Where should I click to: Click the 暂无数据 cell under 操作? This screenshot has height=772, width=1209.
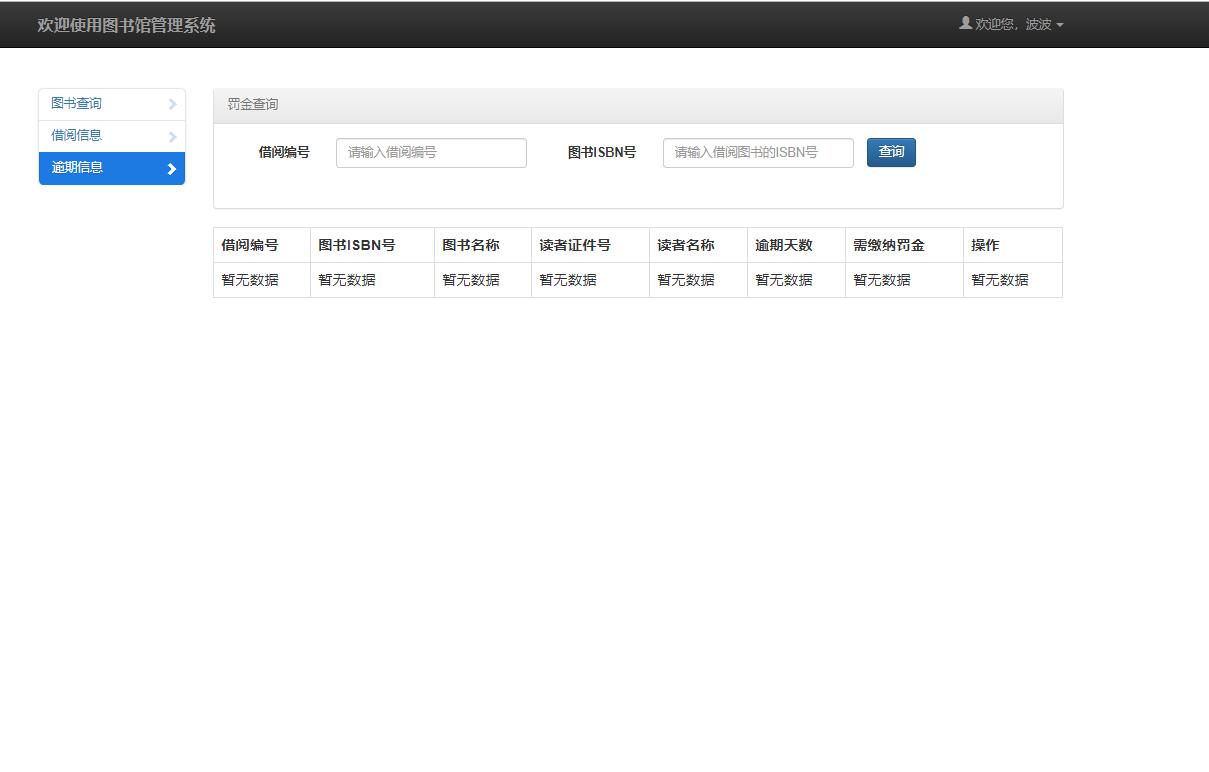pos(1000,280)
